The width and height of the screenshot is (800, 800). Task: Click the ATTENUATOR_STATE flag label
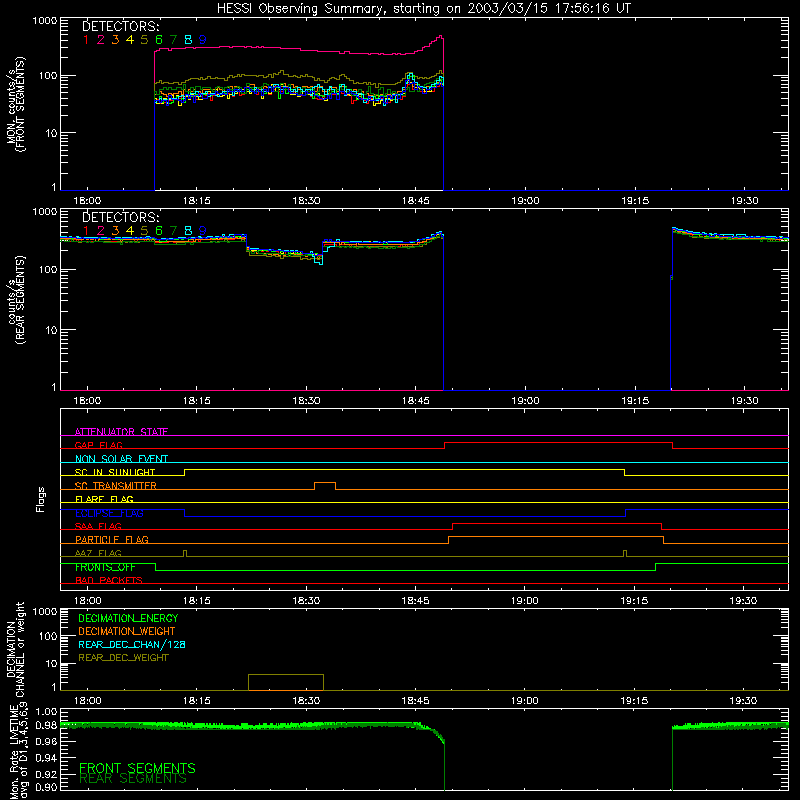click(x=121, y=432)
